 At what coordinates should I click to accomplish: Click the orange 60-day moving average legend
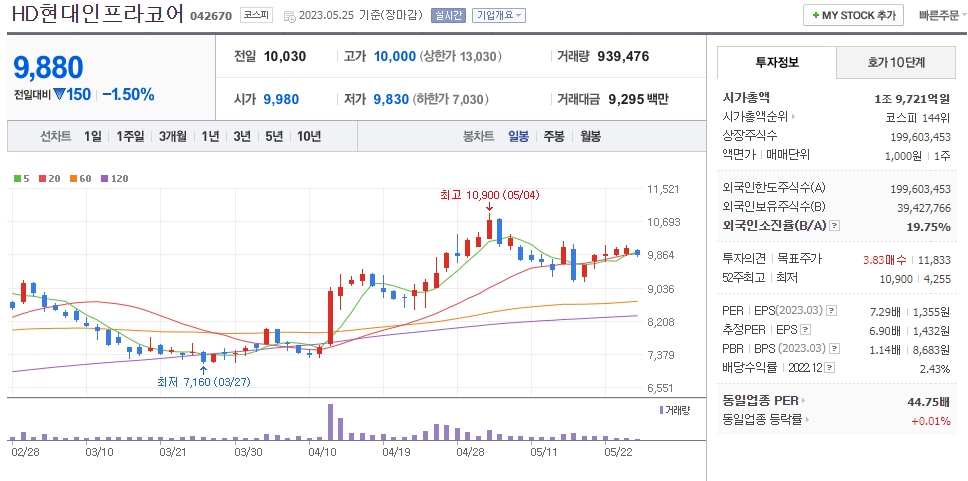pyautogui.click(x=80, y=178)
